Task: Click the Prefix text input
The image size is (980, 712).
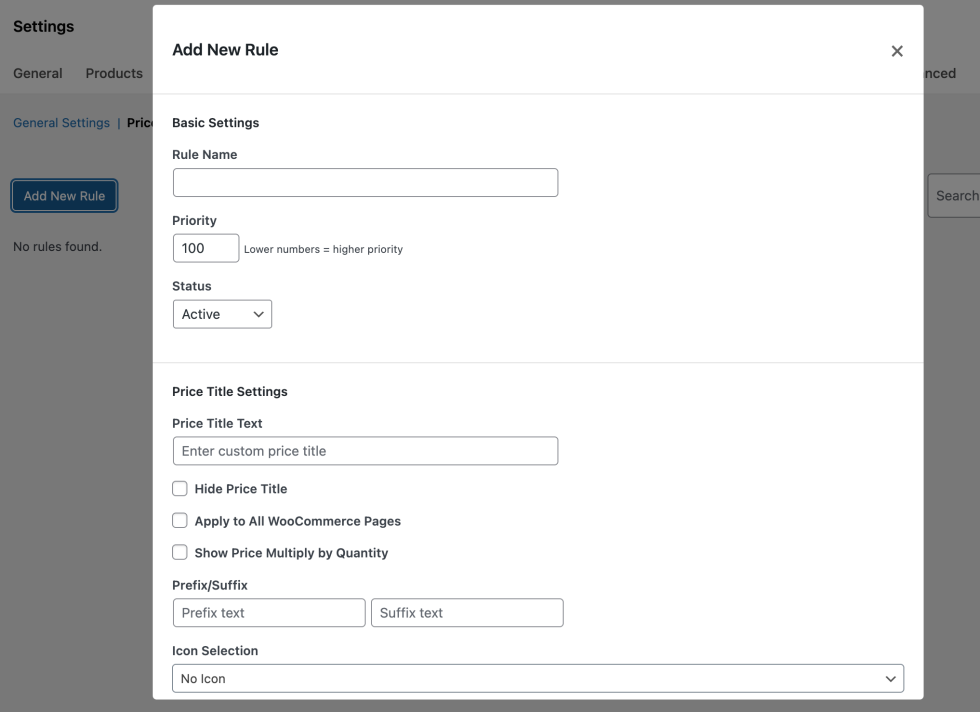Action: [x=269, y=613]
